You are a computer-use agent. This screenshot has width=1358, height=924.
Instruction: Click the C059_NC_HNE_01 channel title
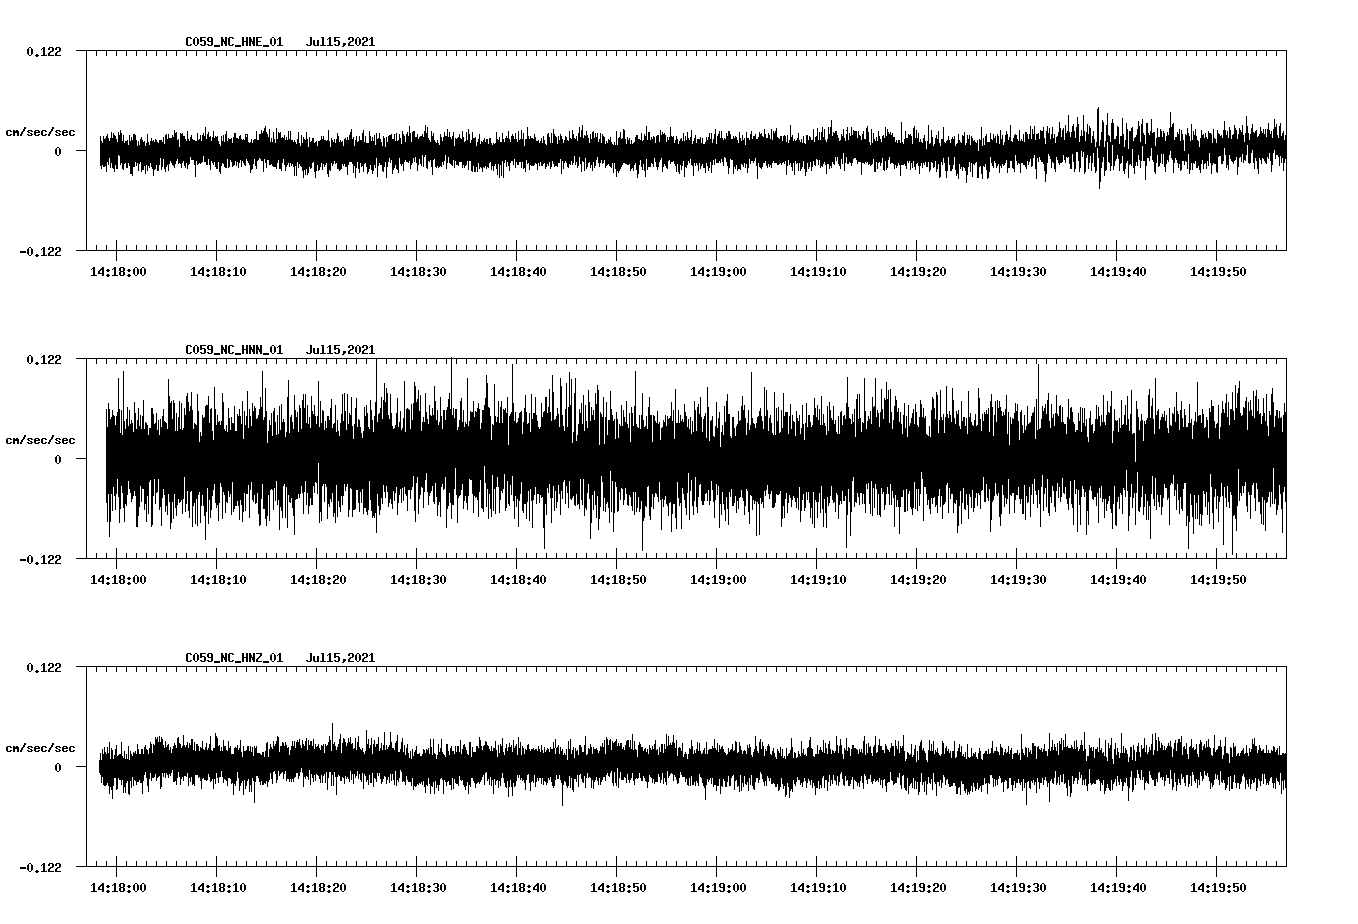click(234, 42)
